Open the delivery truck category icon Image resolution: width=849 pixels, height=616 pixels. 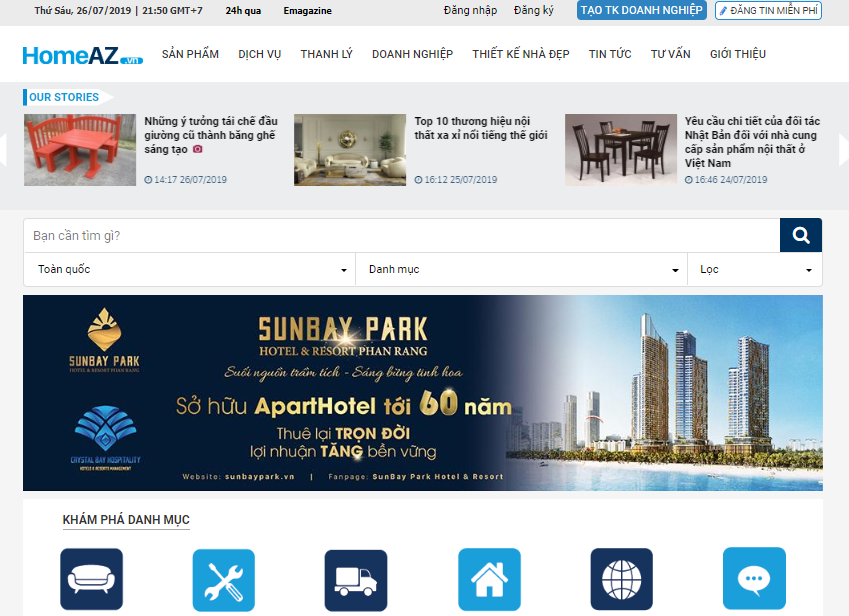(356, 580)
